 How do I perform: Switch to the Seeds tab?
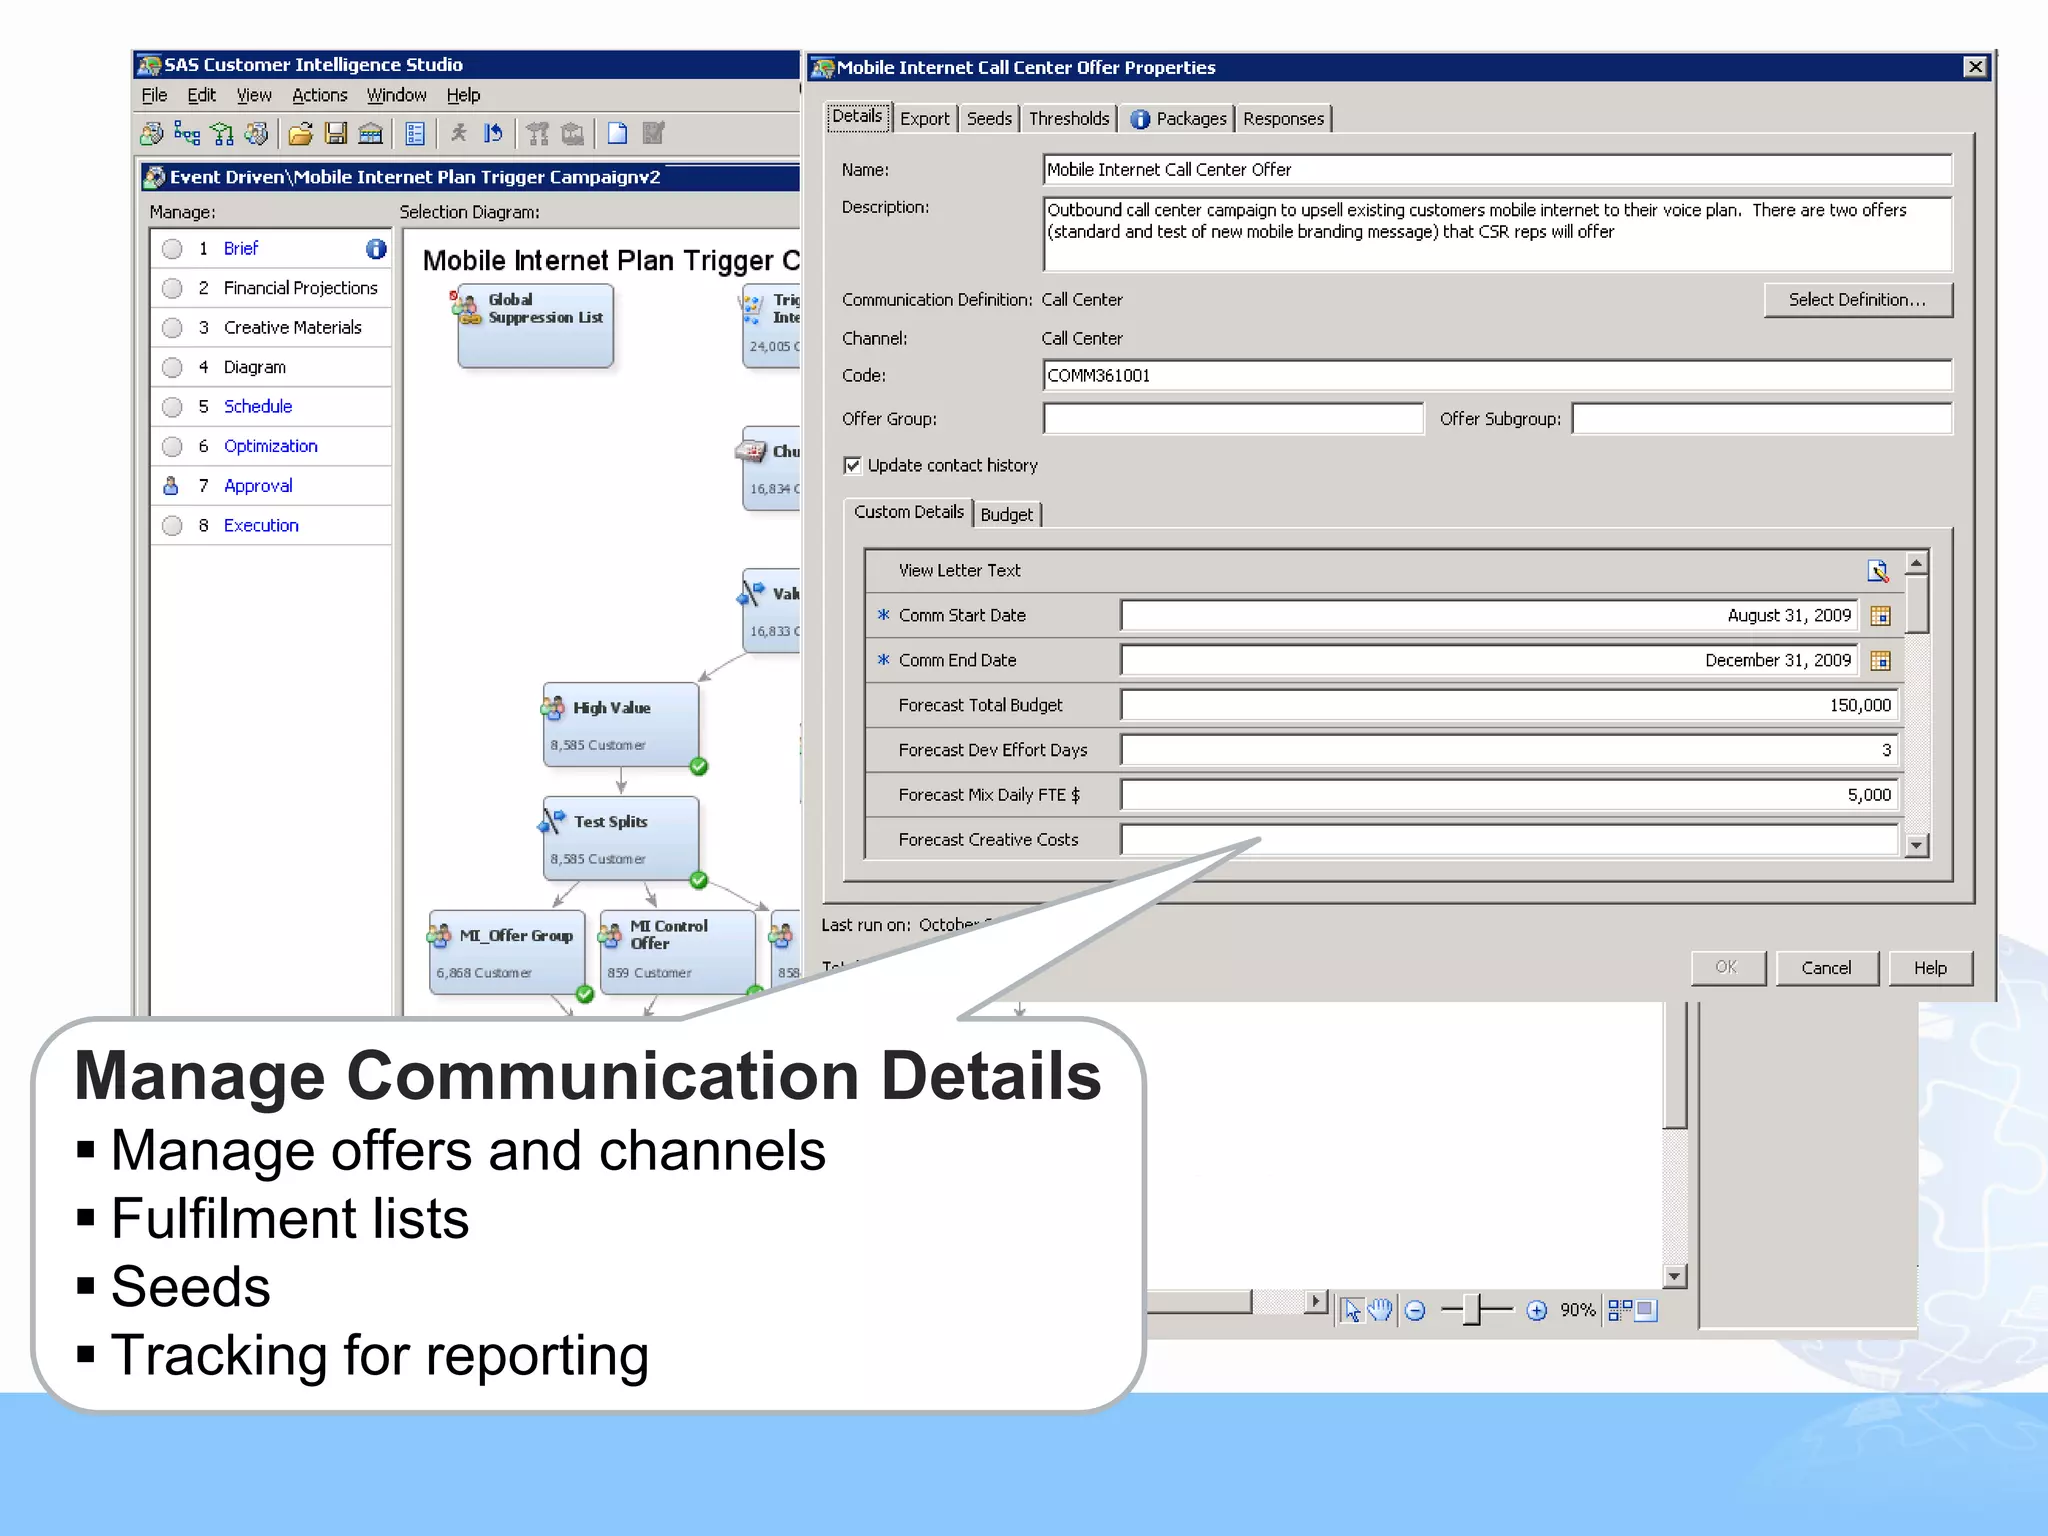point(989,119)
